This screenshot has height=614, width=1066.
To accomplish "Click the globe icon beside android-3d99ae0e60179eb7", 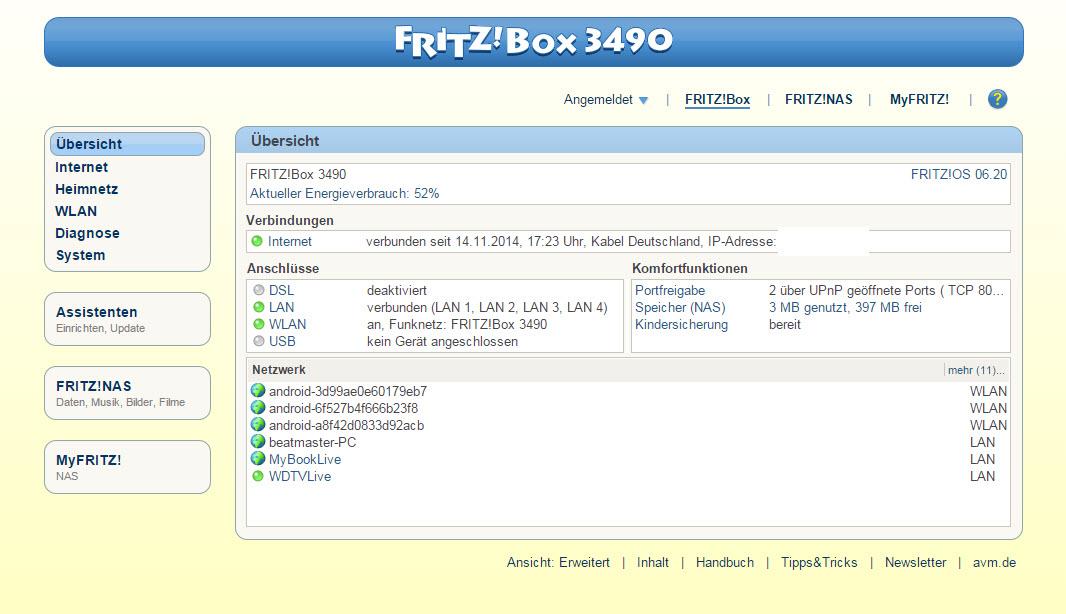I will click(258, 390).
